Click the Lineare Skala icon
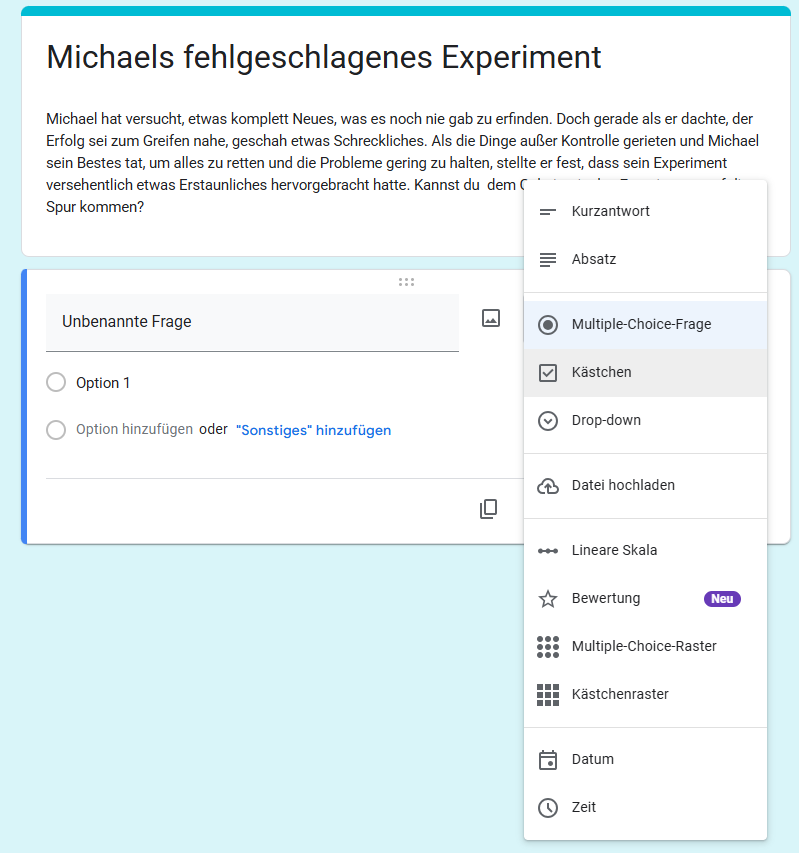Screen dimensions: 799x853 548,551
